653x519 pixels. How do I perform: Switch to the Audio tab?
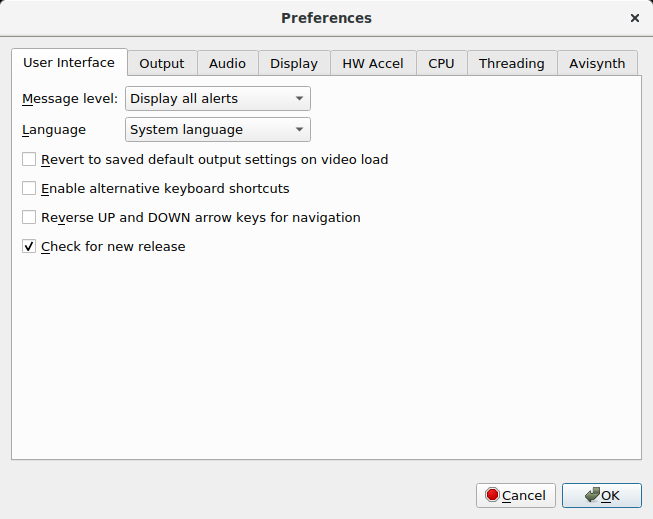(x=227, y=63)
